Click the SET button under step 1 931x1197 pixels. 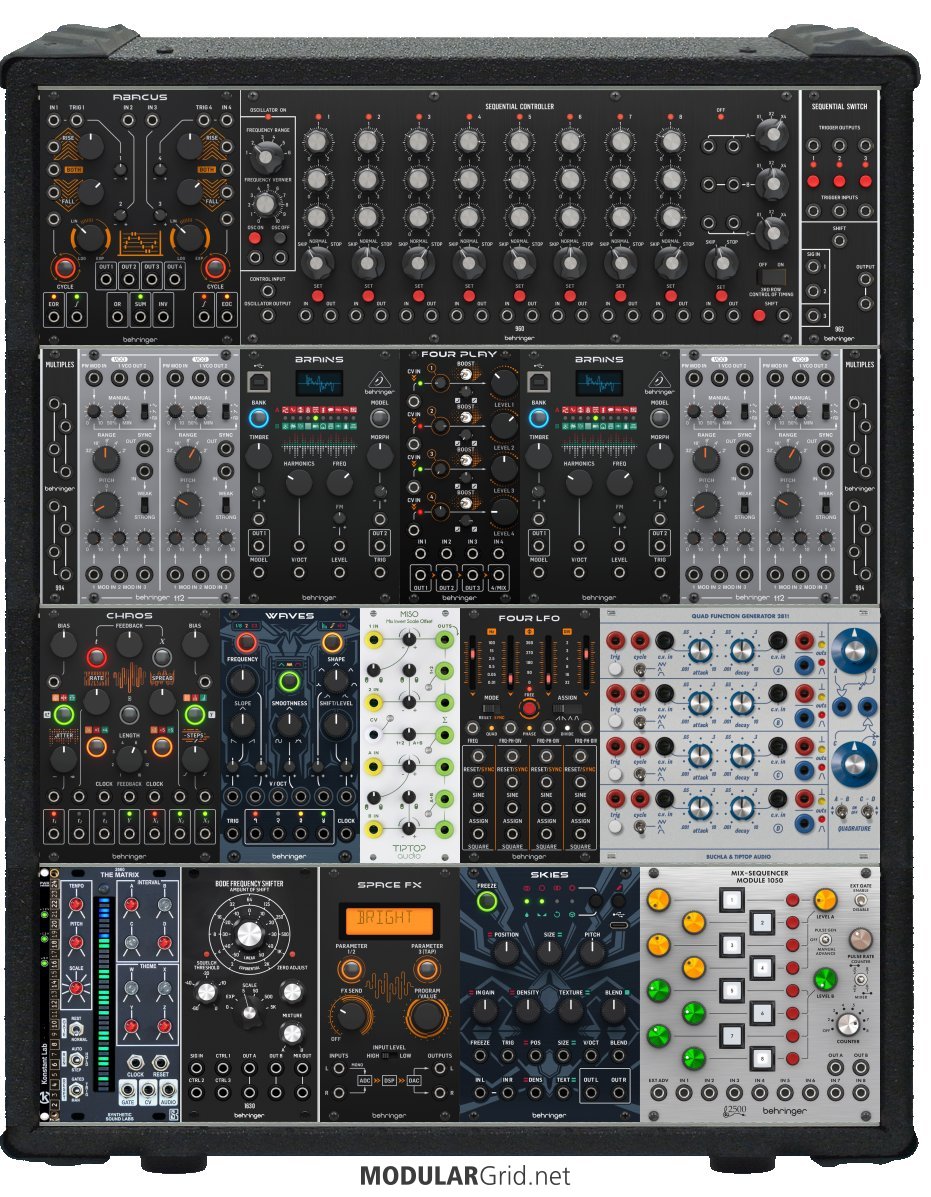pyautogui.click(x=317, y=295)
